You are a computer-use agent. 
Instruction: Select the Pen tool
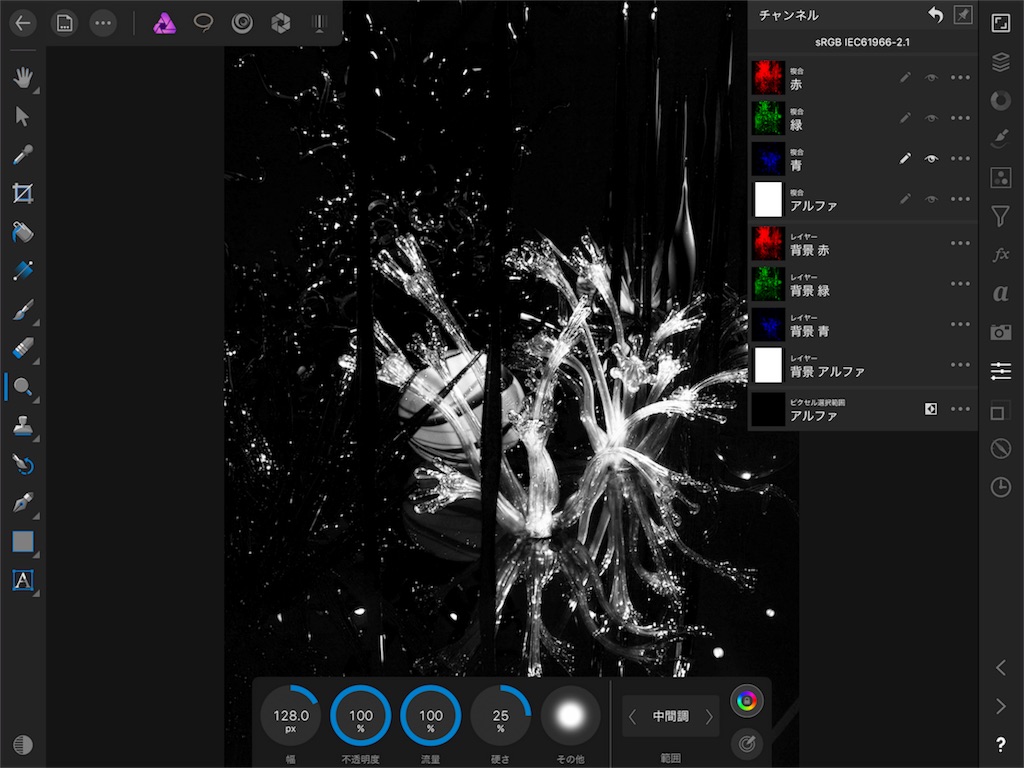[23, 503]
